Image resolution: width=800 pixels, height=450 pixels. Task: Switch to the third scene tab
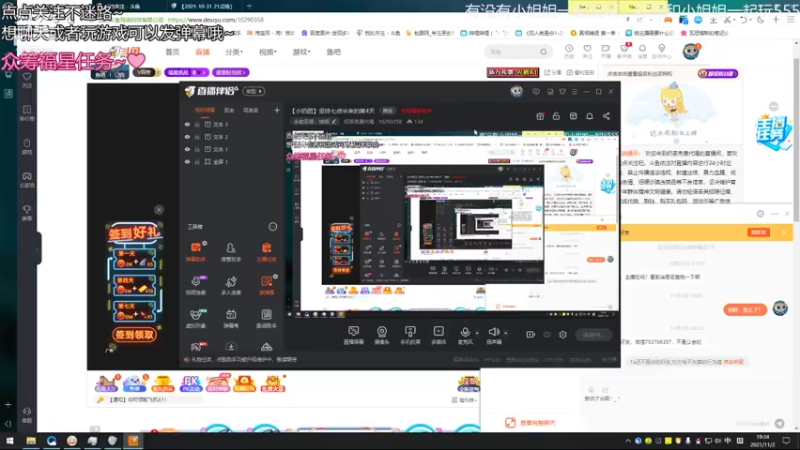[250, 110]
